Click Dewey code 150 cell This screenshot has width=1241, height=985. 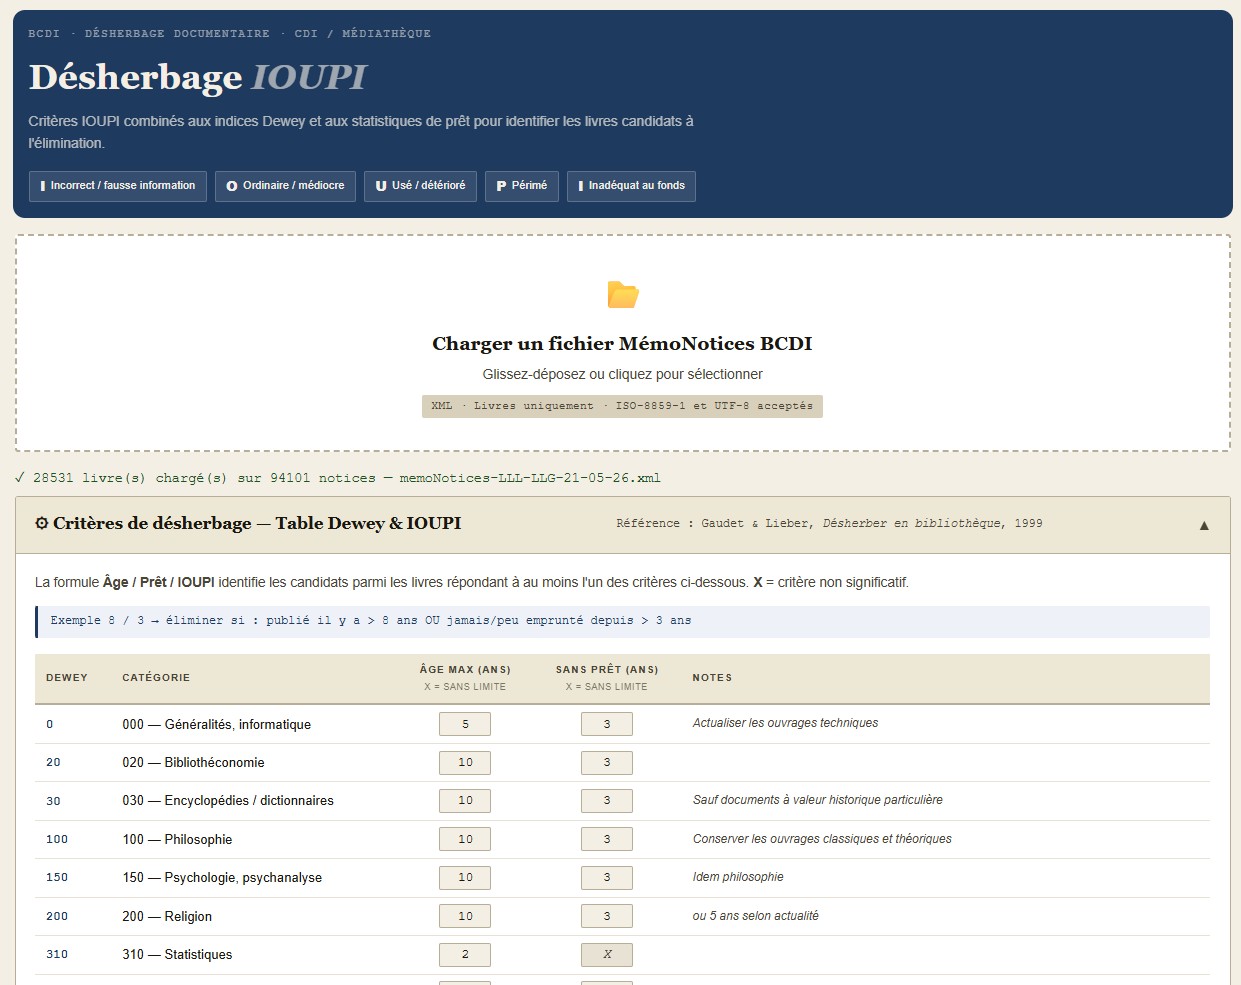[x=57, y=878]
